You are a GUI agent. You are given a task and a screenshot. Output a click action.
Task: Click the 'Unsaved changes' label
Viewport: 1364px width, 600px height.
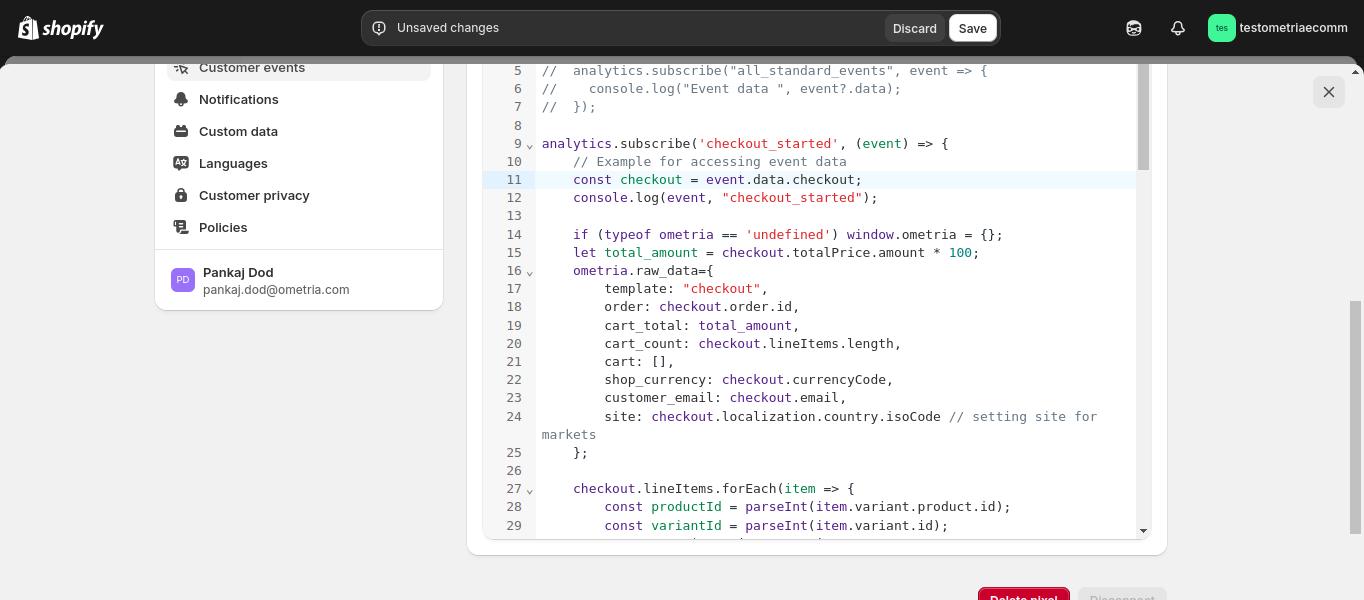(448, 28)
